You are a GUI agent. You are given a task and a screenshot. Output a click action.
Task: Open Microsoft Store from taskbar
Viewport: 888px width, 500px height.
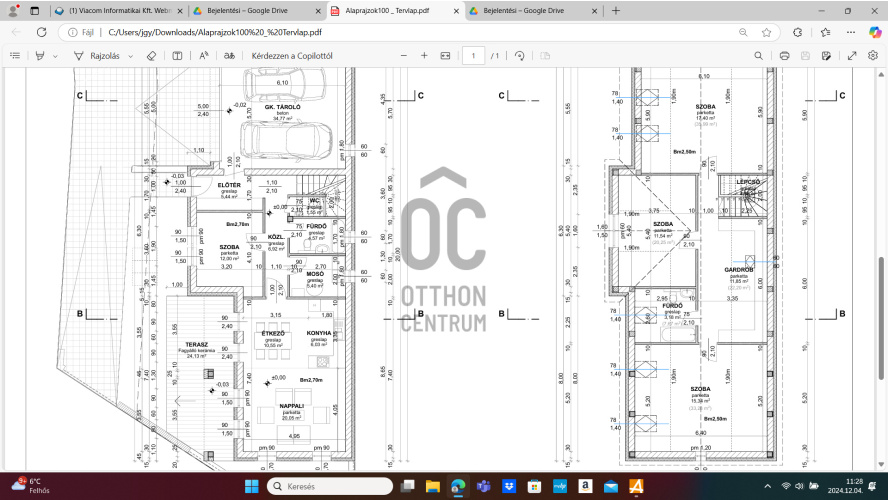tap(534, 486)
